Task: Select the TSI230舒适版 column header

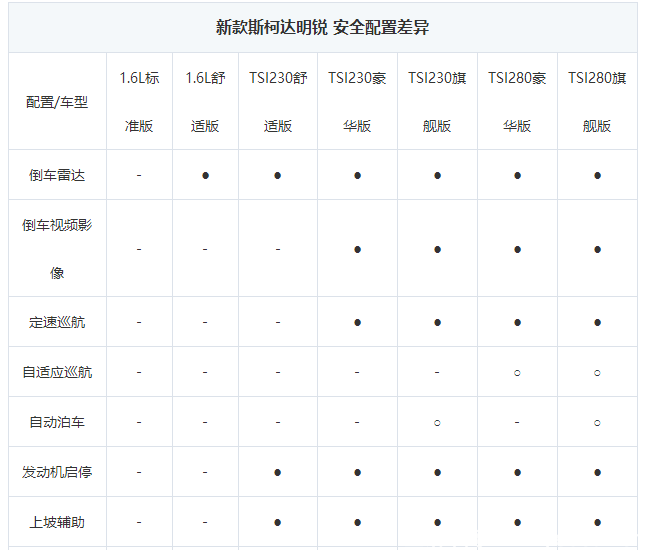Action: pos(277,102)
